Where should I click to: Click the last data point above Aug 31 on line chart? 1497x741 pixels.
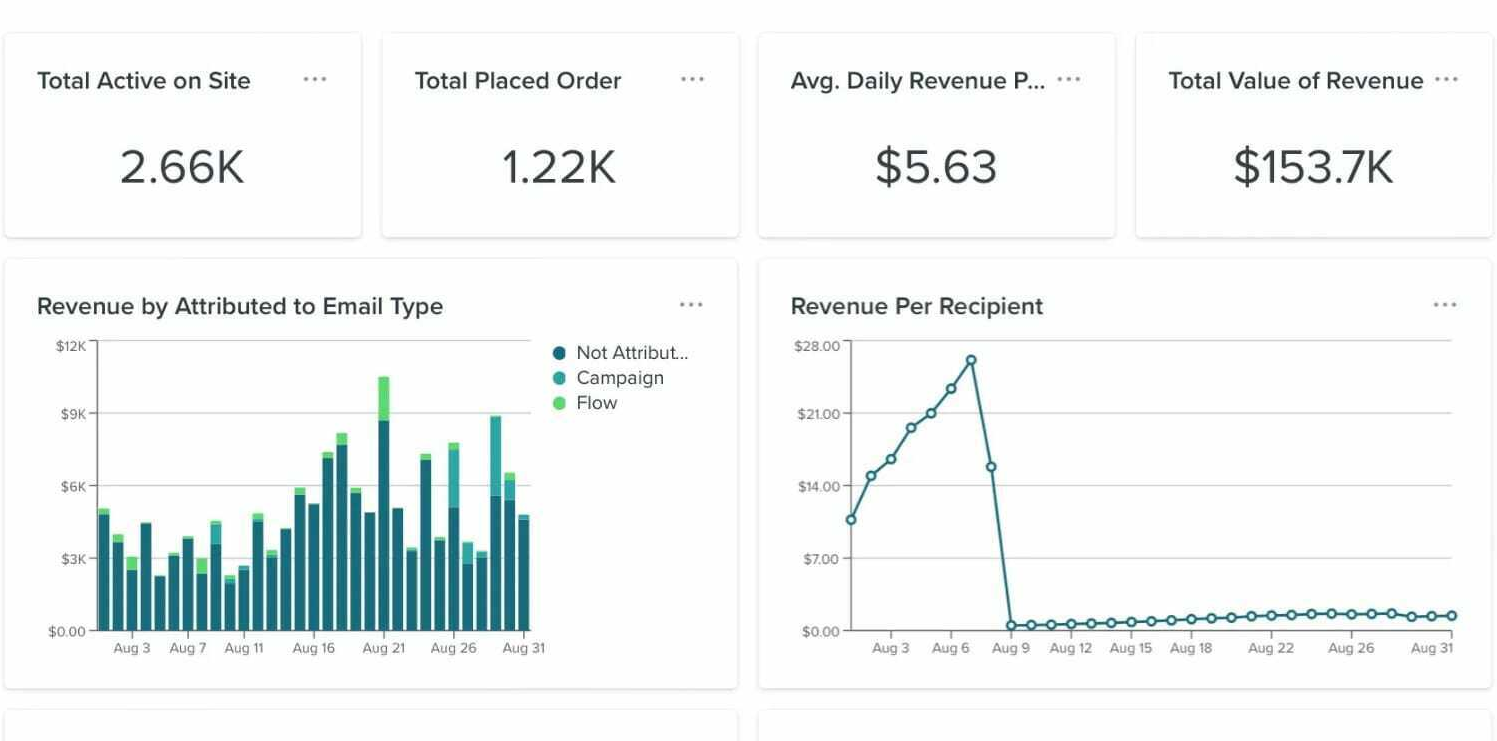click(1451, 616)
